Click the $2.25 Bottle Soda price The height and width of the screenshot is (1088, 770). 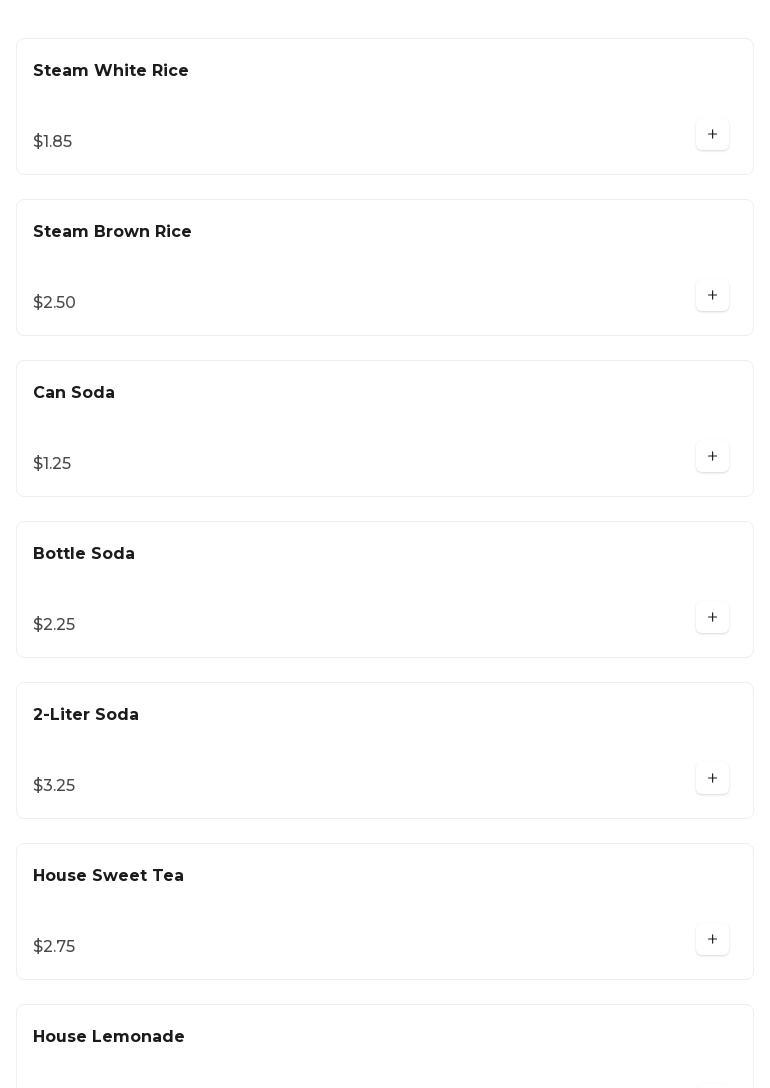pyautogui.click(x=54, y=625)
